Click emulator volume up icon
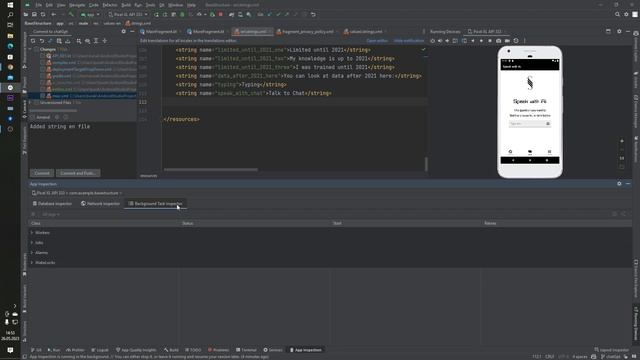The height and width of the screenshot is (360, 640). tap(440, 41)
